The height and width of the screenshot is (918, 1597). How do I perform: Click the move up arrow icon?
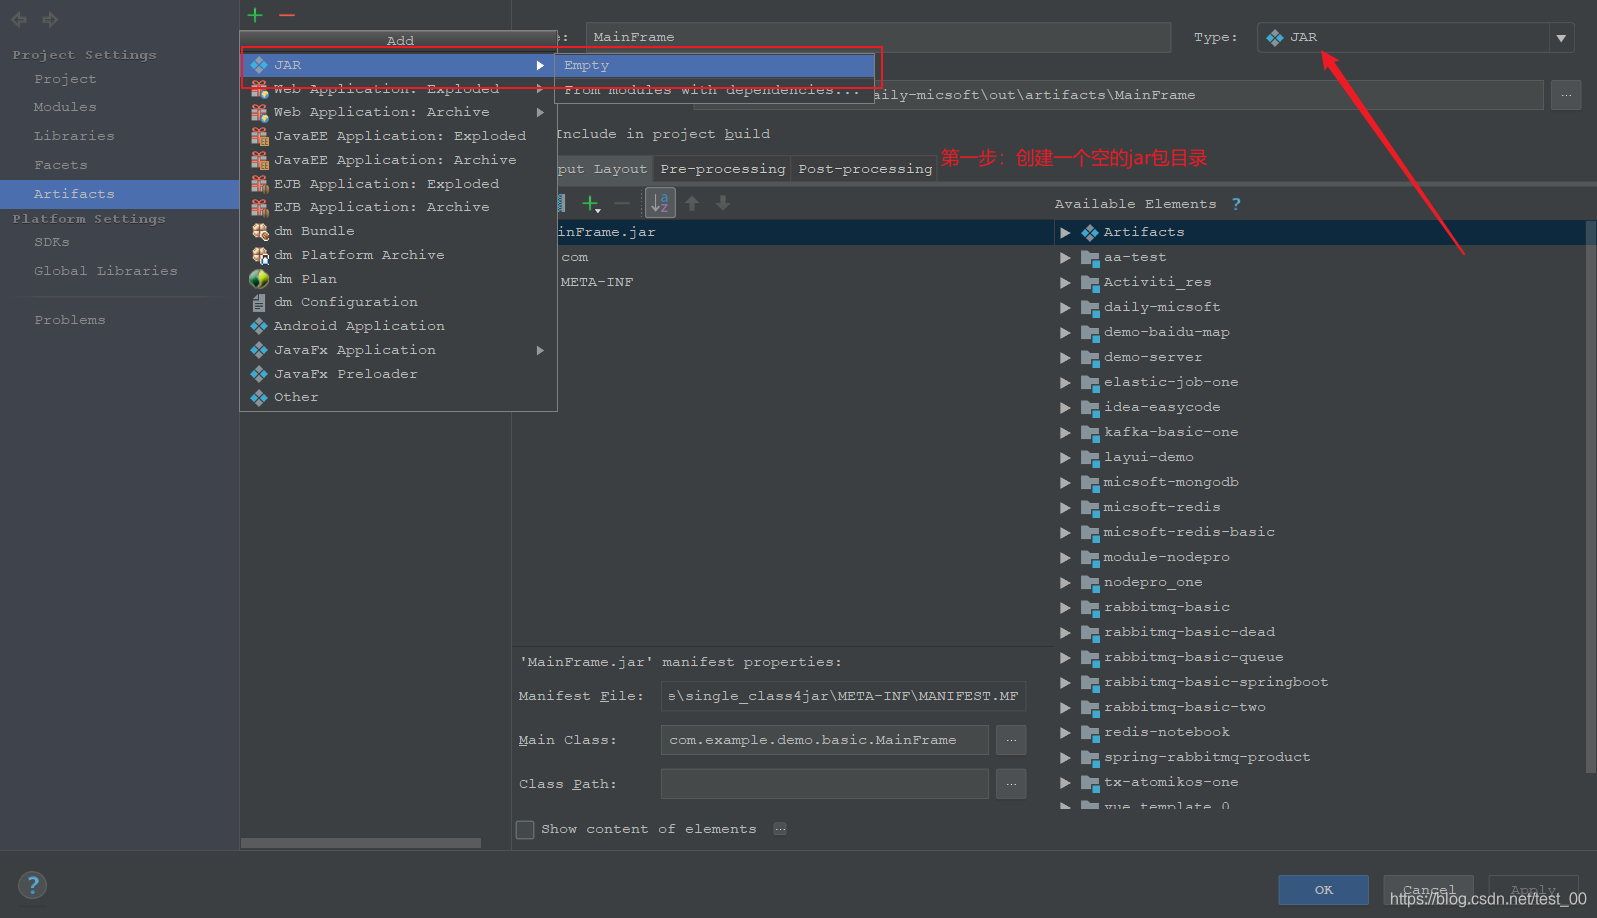point(692,203)
